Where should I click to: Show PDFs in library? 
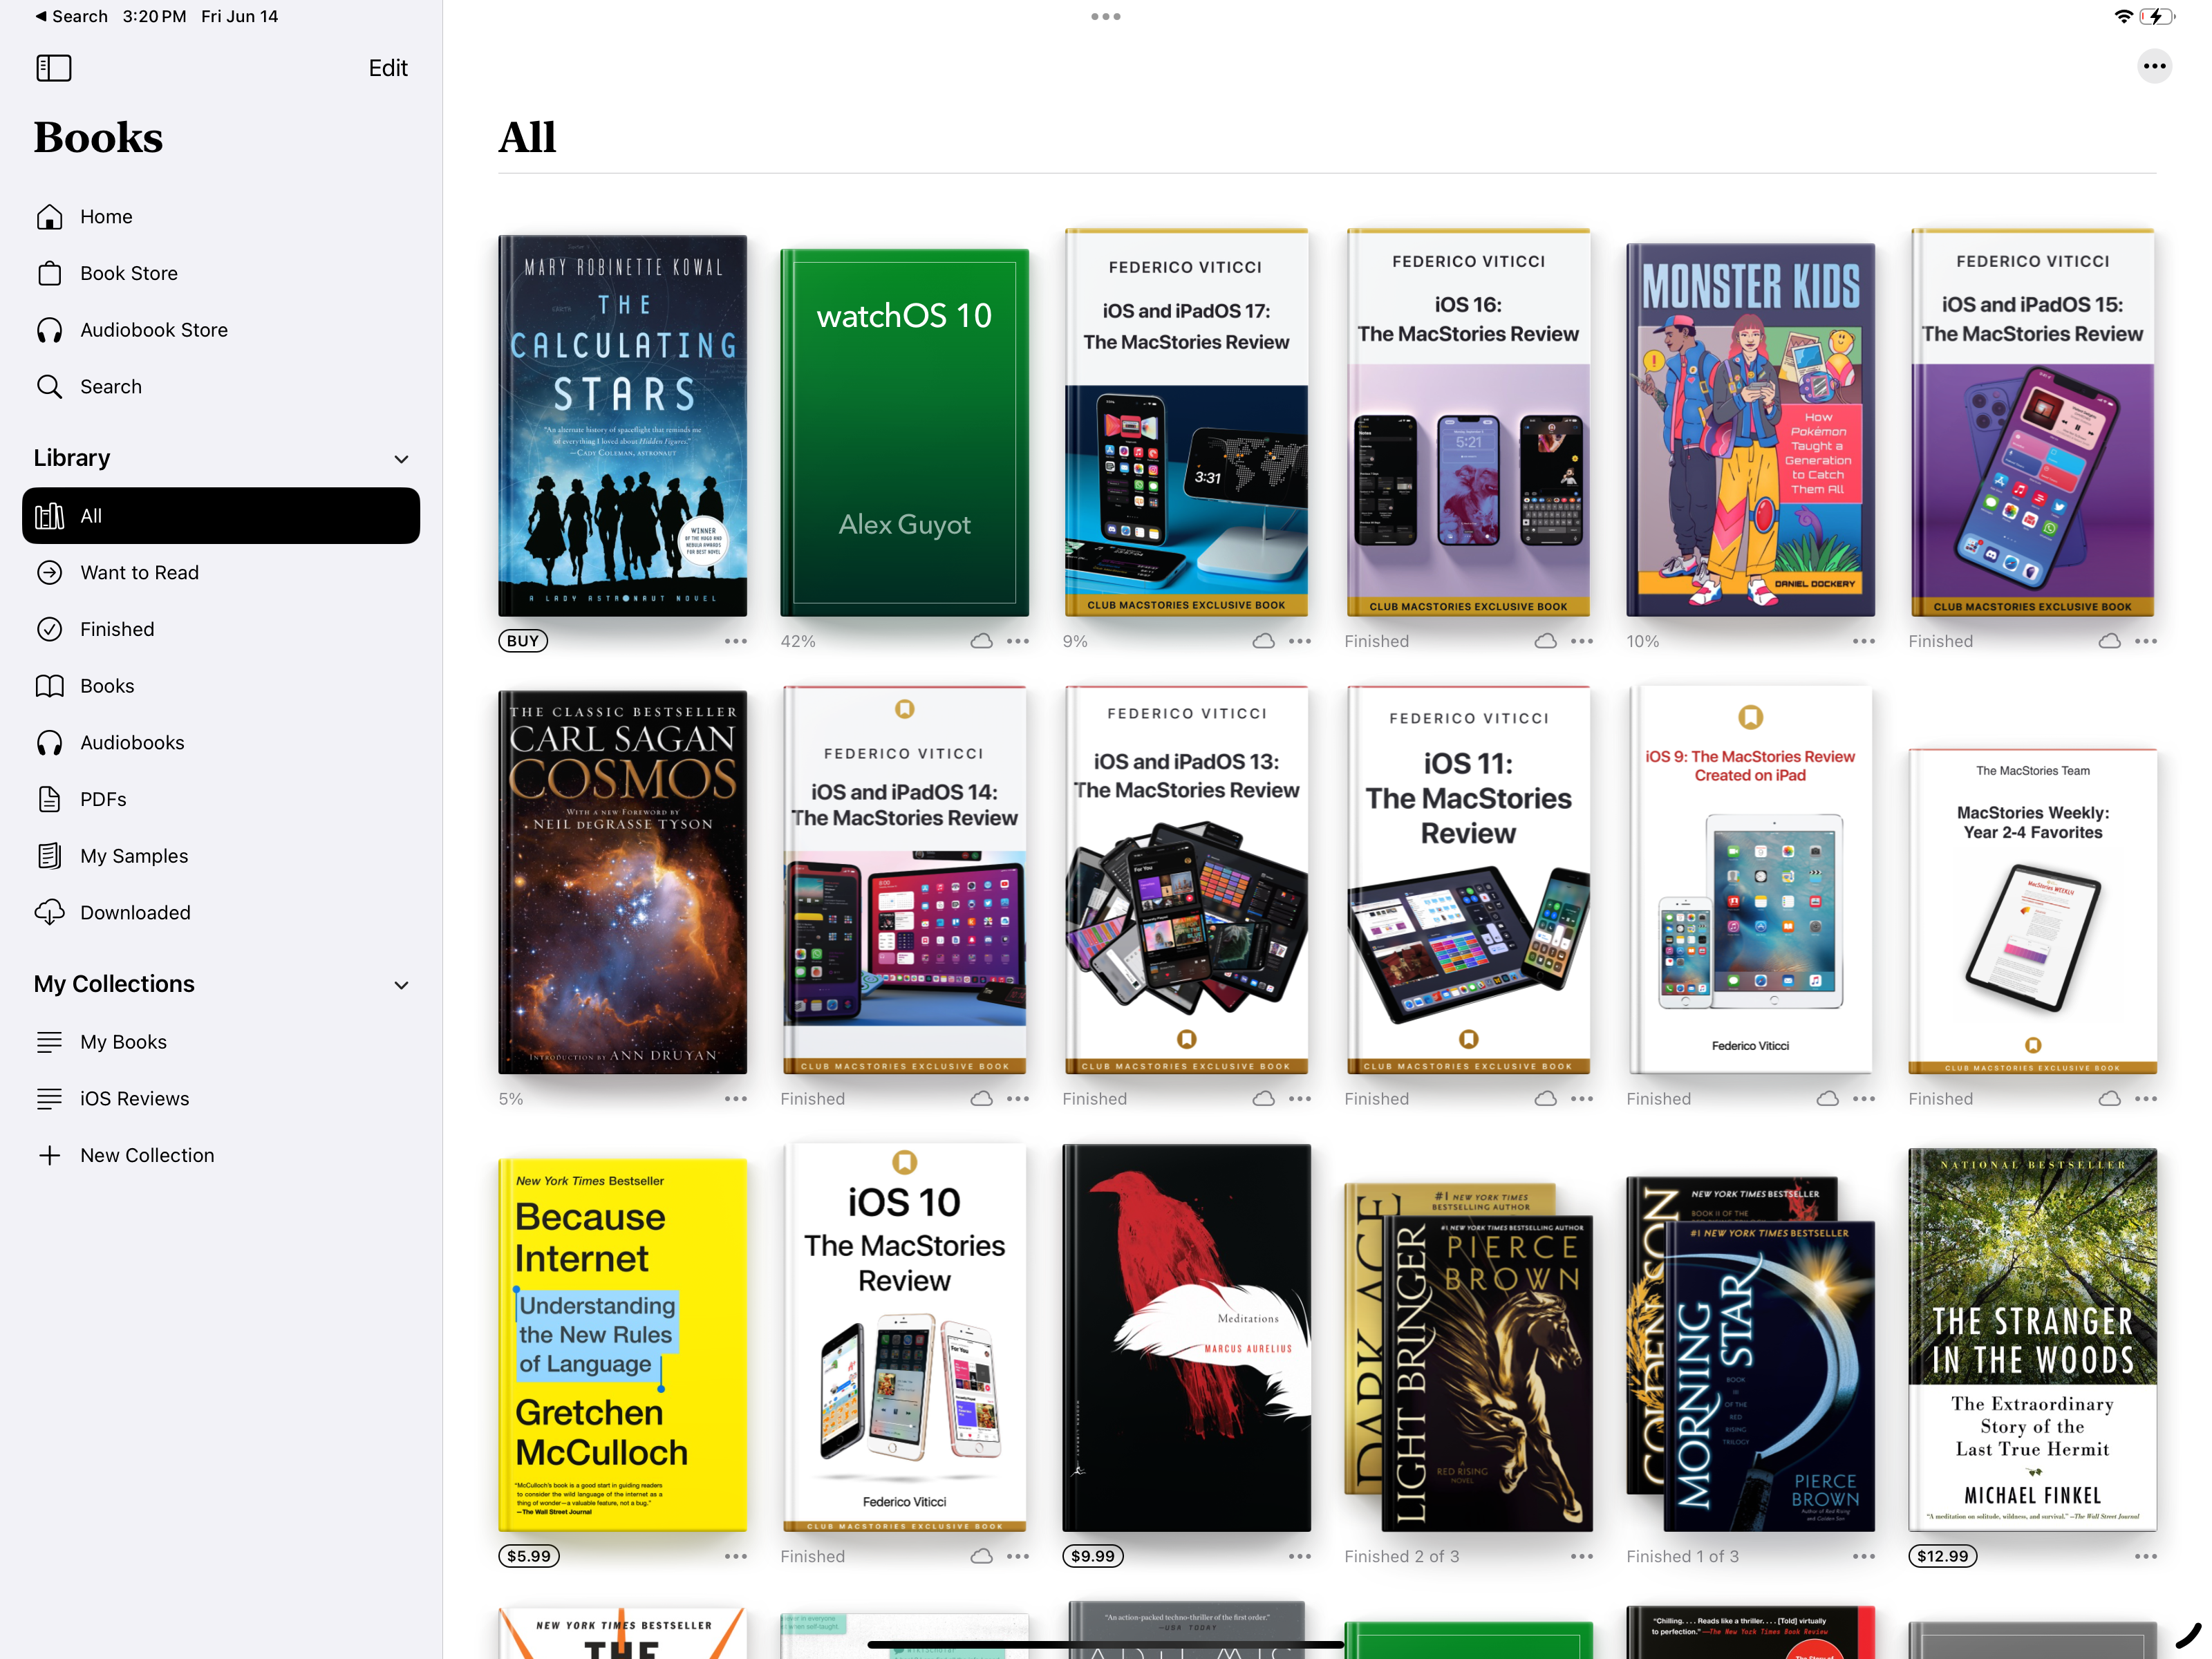(221, 799)
